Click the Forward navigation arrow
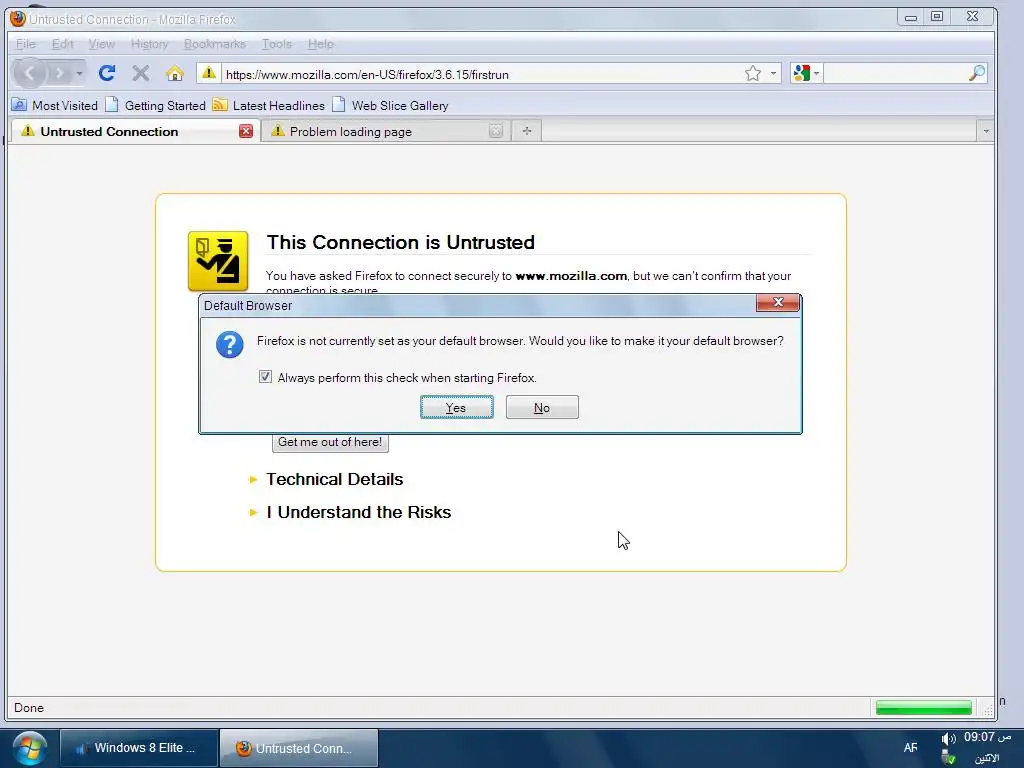The width and height of the screenshot is (1024, 768). tap(60, 73)
